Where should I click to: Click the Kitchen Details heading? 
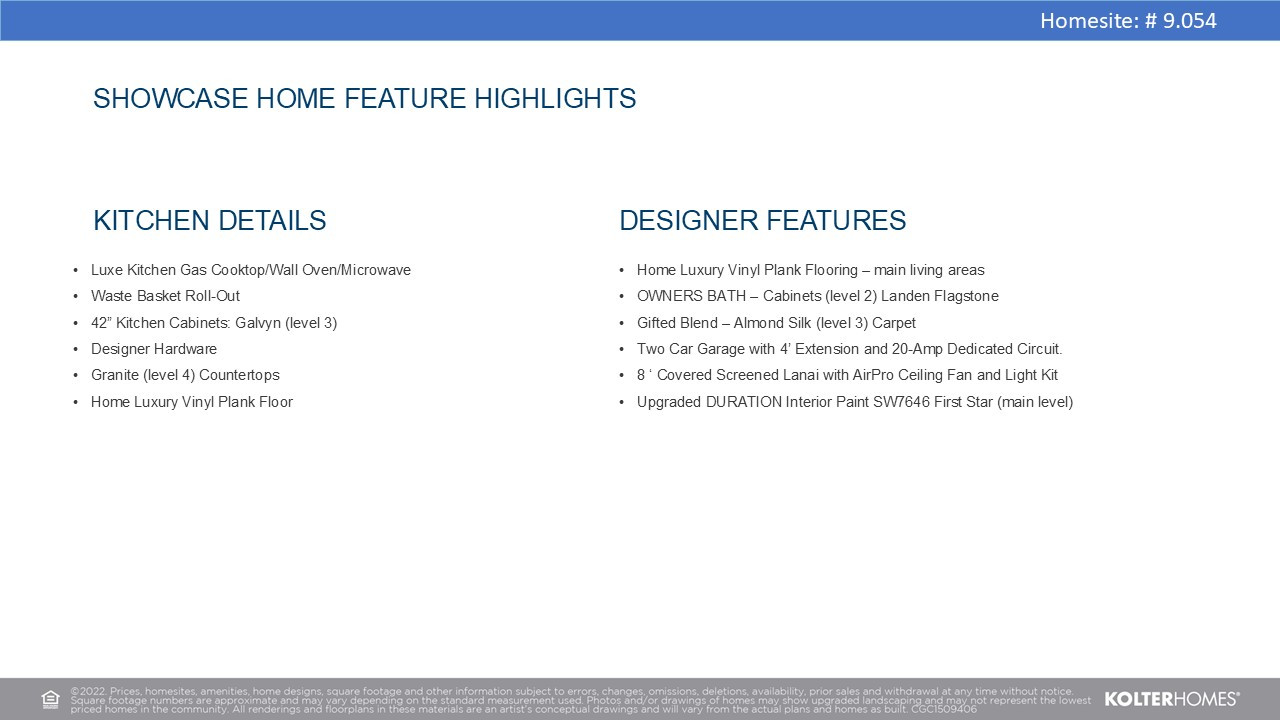coord(209,221)
